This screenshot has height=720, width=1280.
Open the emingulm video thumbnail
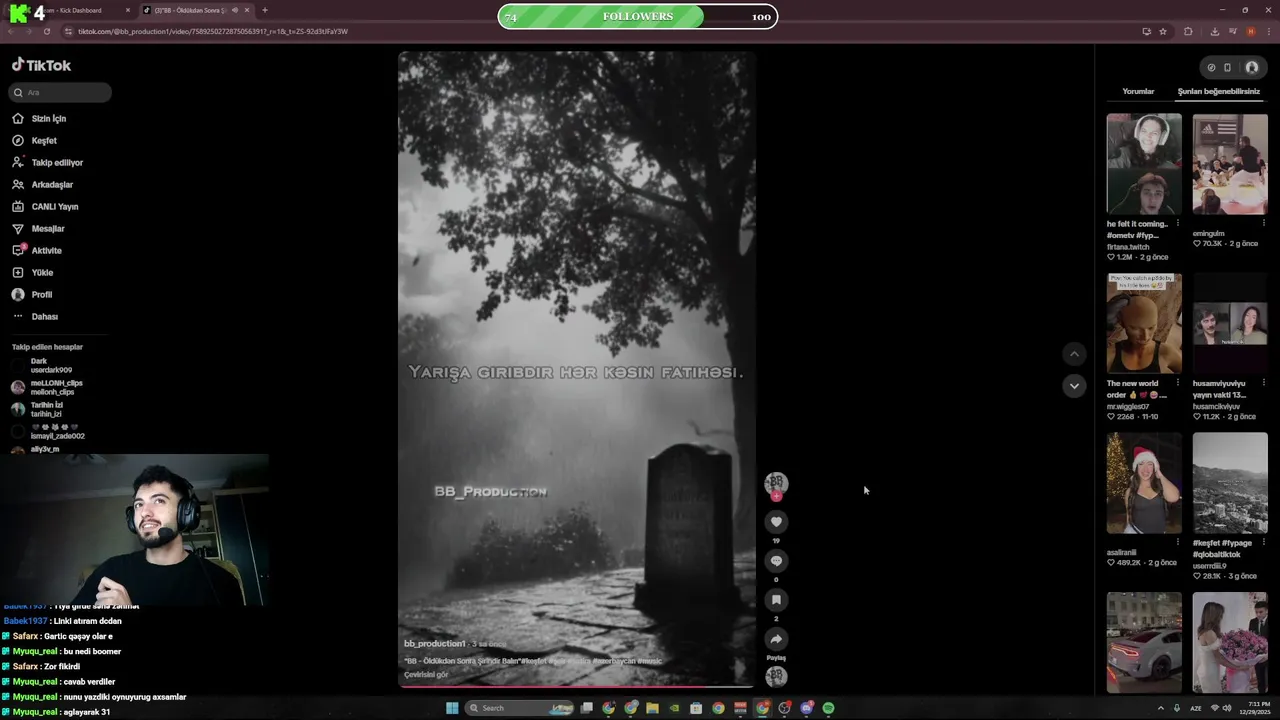click(x=1230, y=164)
